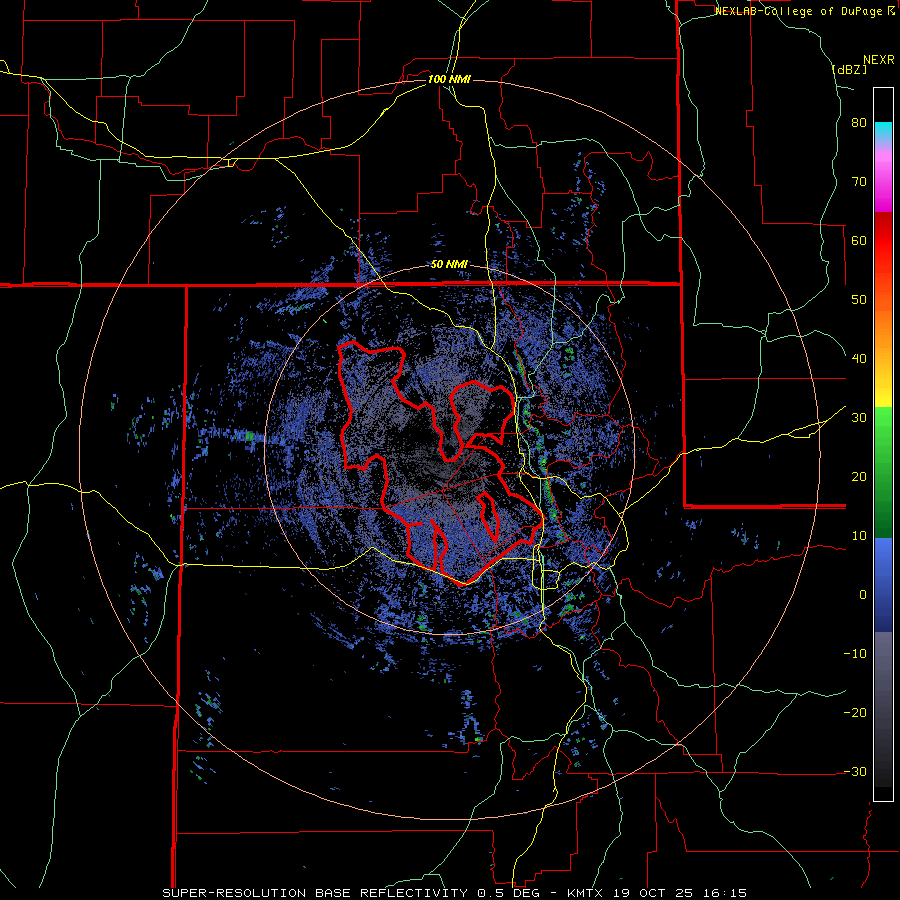The height and width of the screenshot is (900, 900).
Task: Click the 40 value on the dBZ scale
Action: 859,359
